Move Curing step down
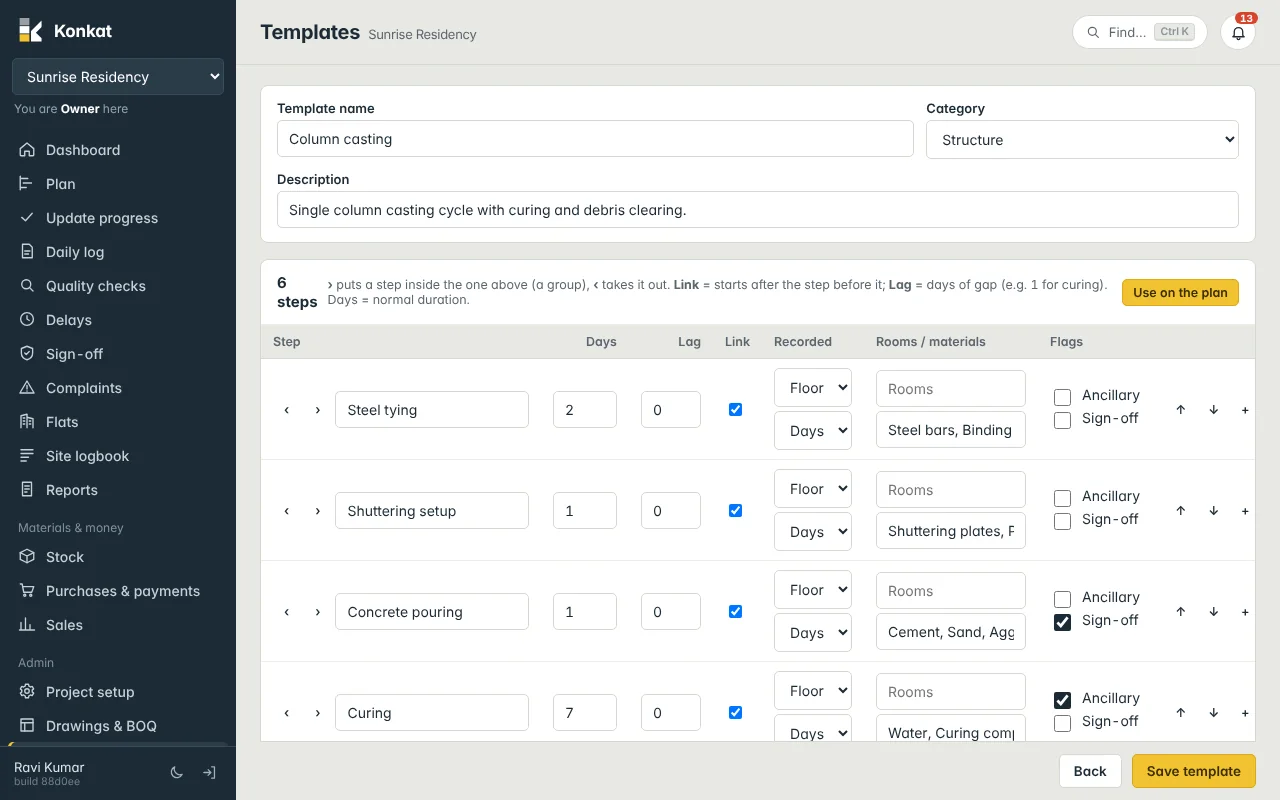This screenshot has height=800, width=1280. 1214,713
